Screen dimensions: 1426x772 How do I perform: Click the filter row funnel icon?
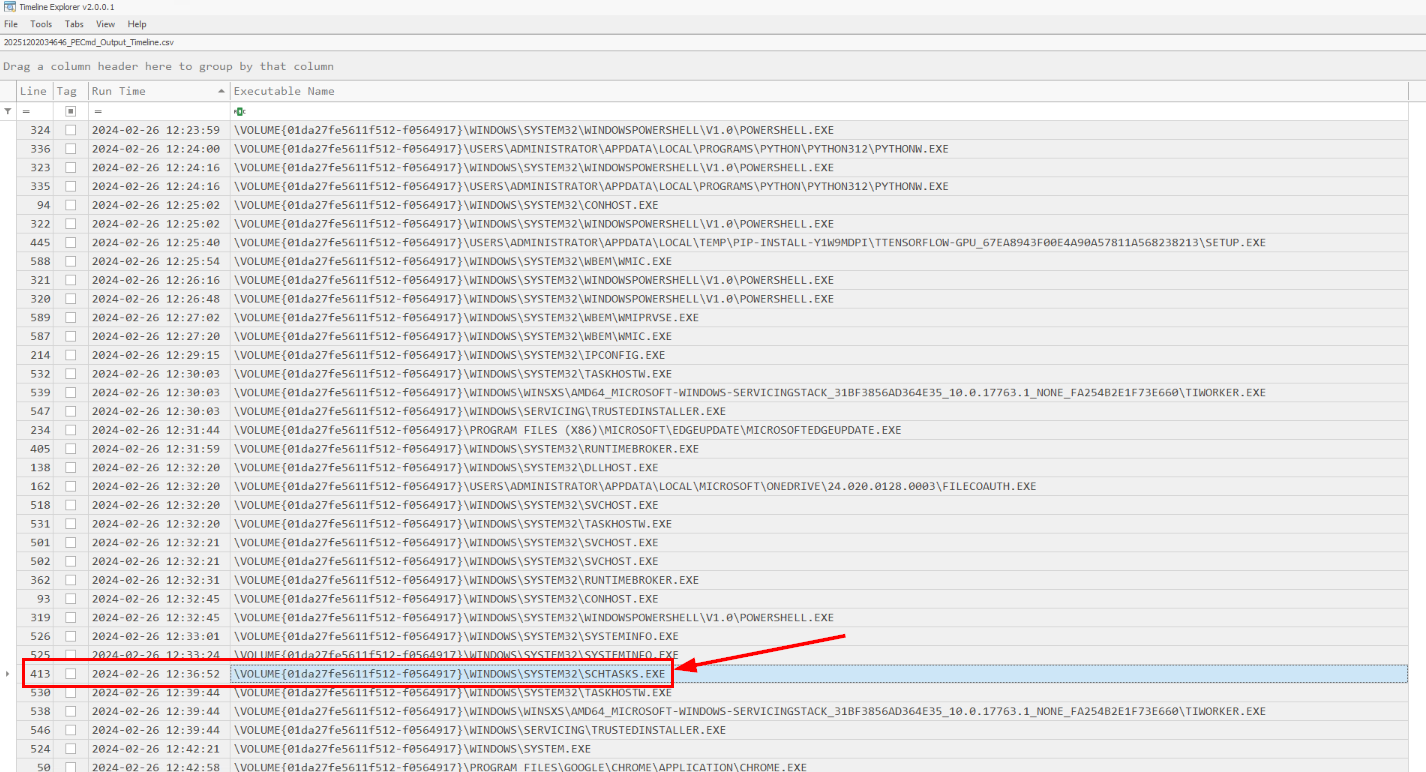click(8, 111)
